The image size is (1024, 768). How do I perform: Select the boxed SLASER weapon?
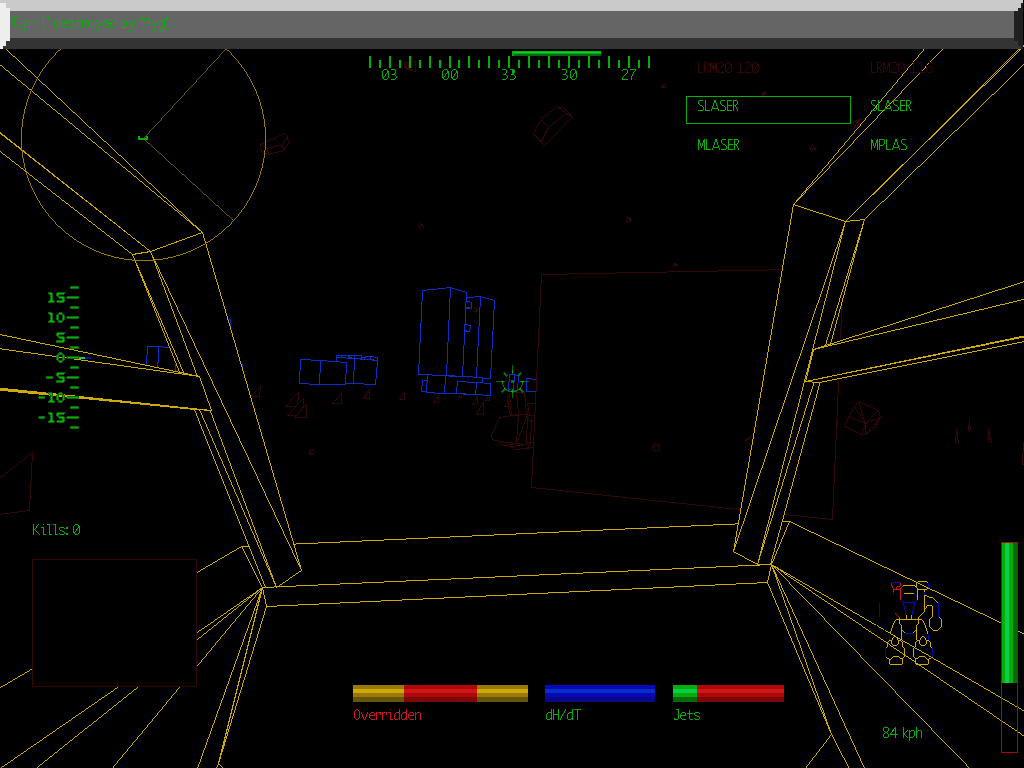coord(767,109)
